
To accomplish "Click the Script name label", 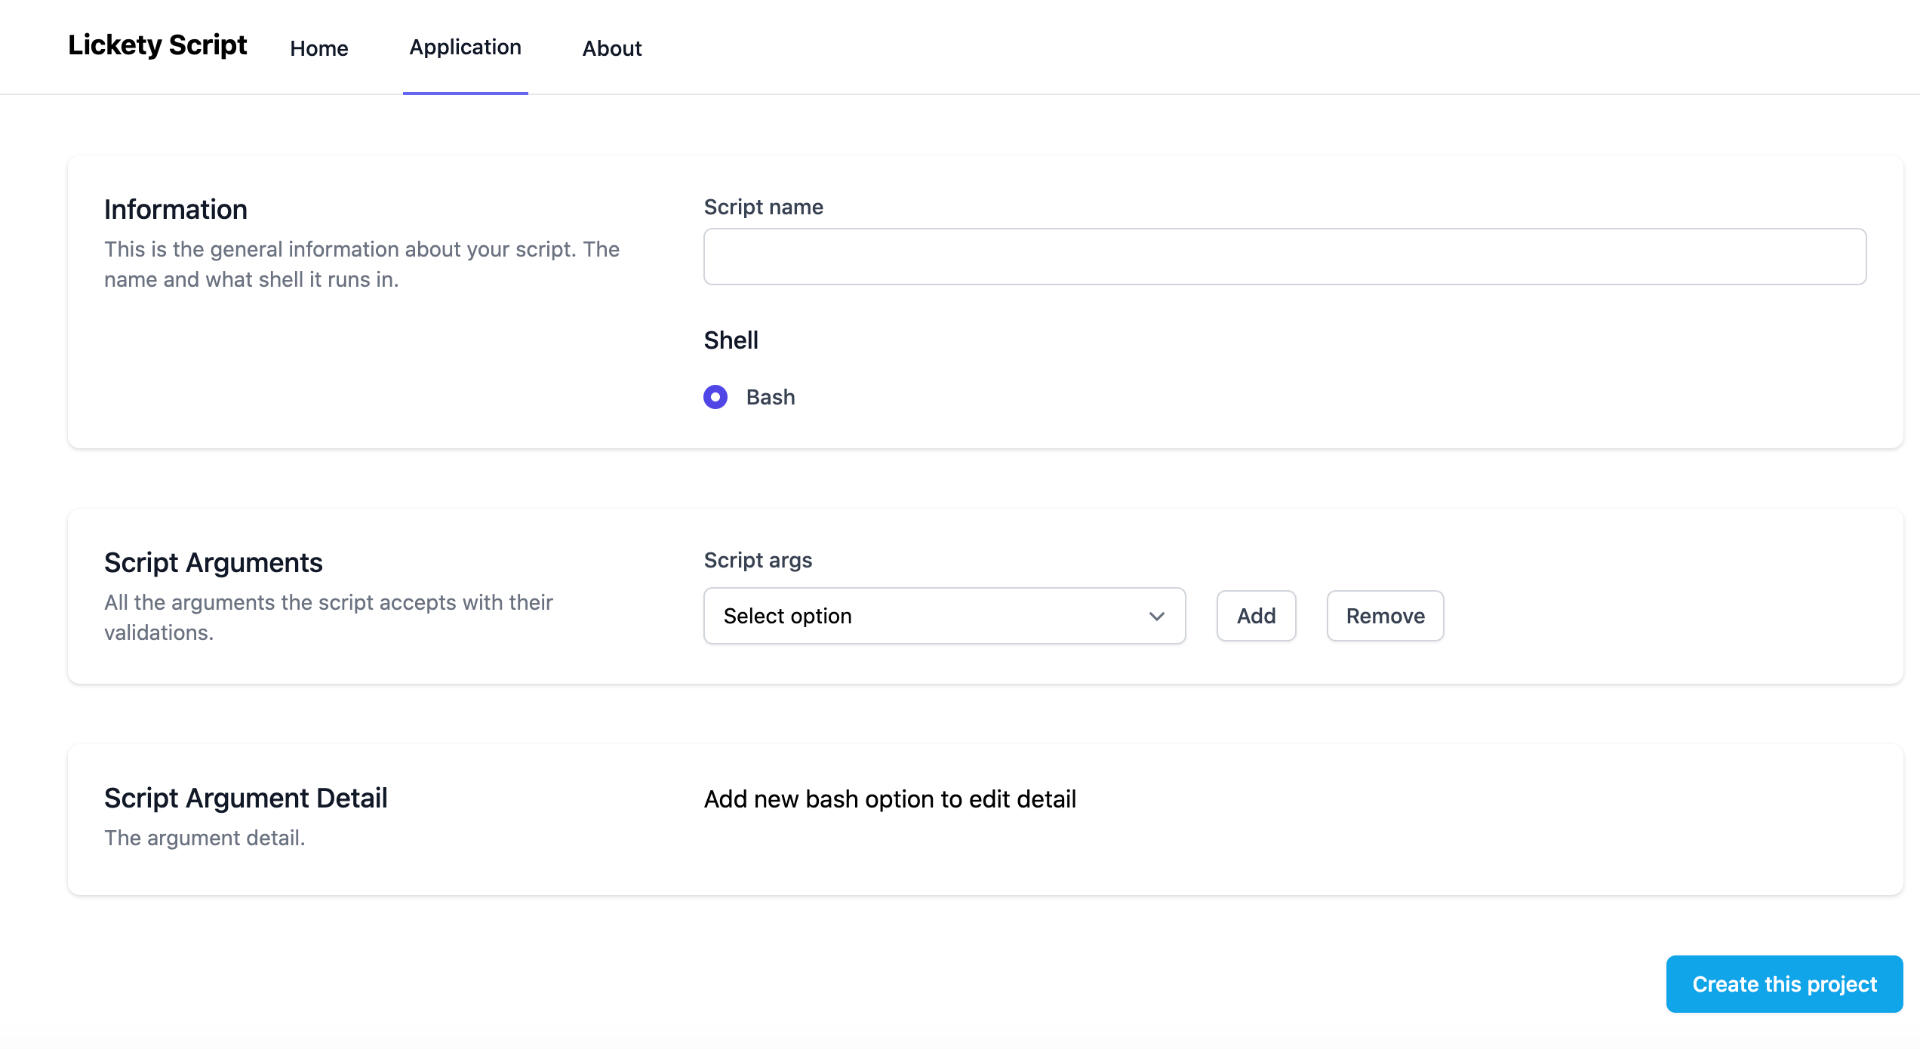I will [x=763, y=207].
